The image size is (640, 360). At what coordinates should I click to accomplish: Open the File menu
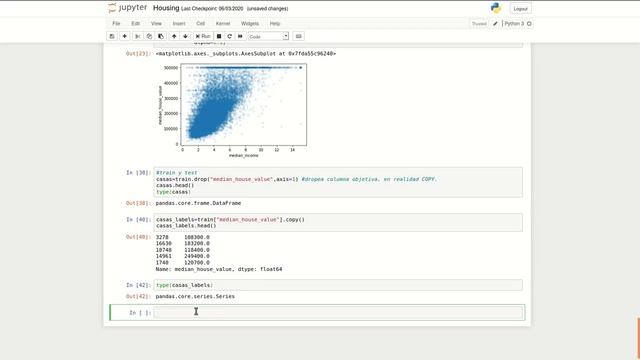click(116, 24)
